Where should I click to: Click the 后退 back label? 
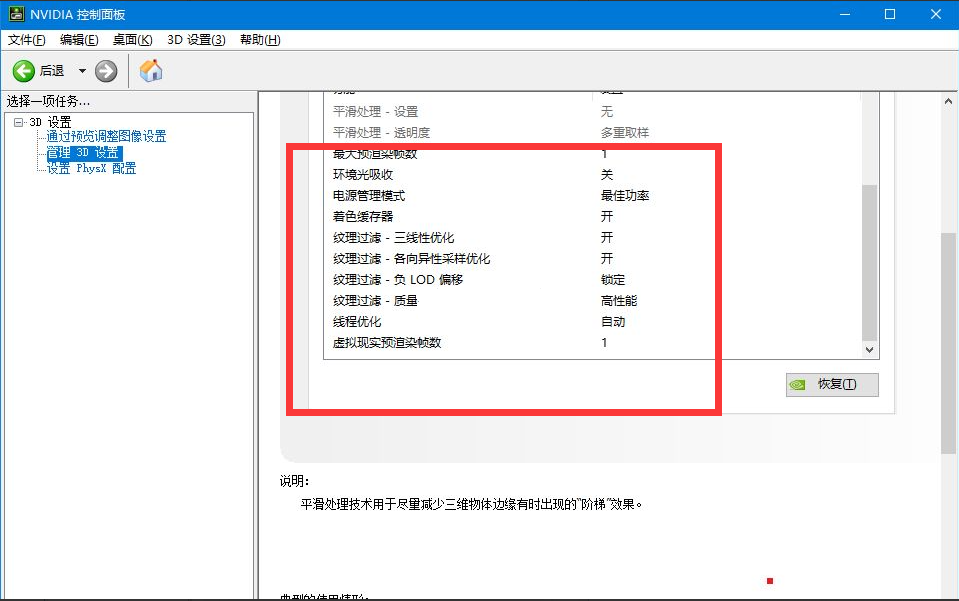click(x=52, y=71)
